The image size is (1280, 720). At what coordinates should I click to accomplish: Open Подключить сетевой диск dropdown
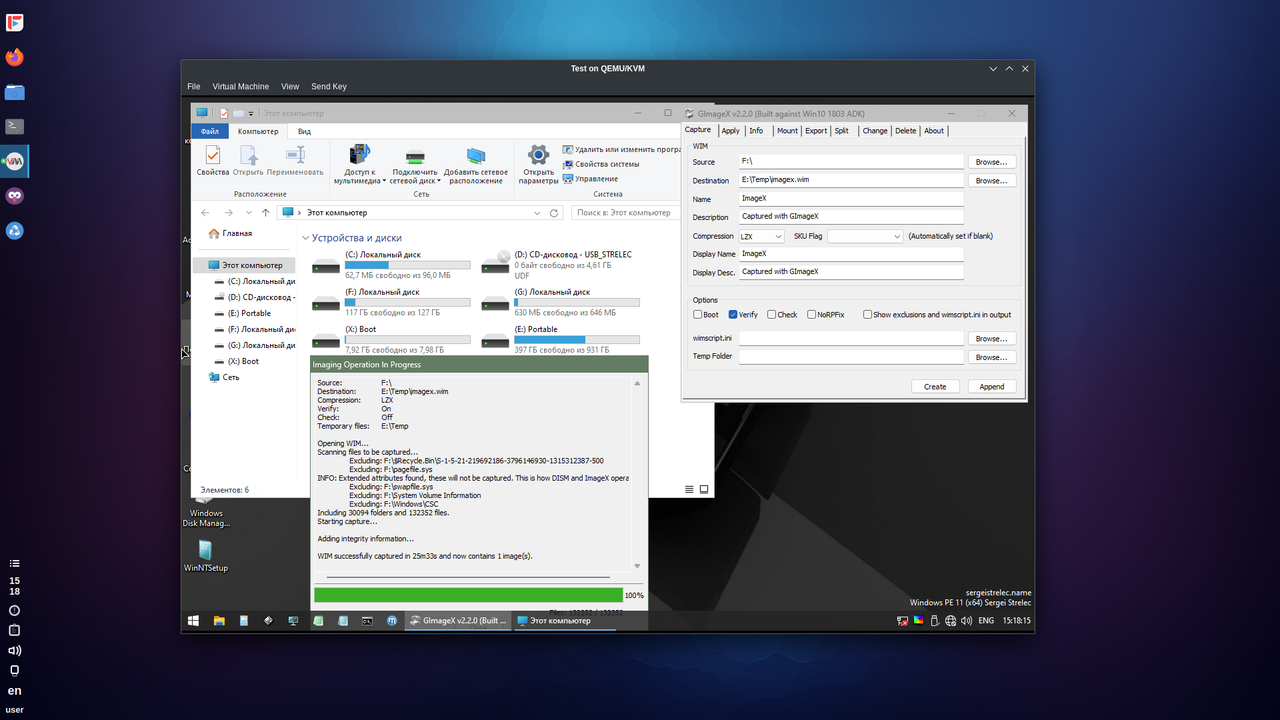(414, 165)
